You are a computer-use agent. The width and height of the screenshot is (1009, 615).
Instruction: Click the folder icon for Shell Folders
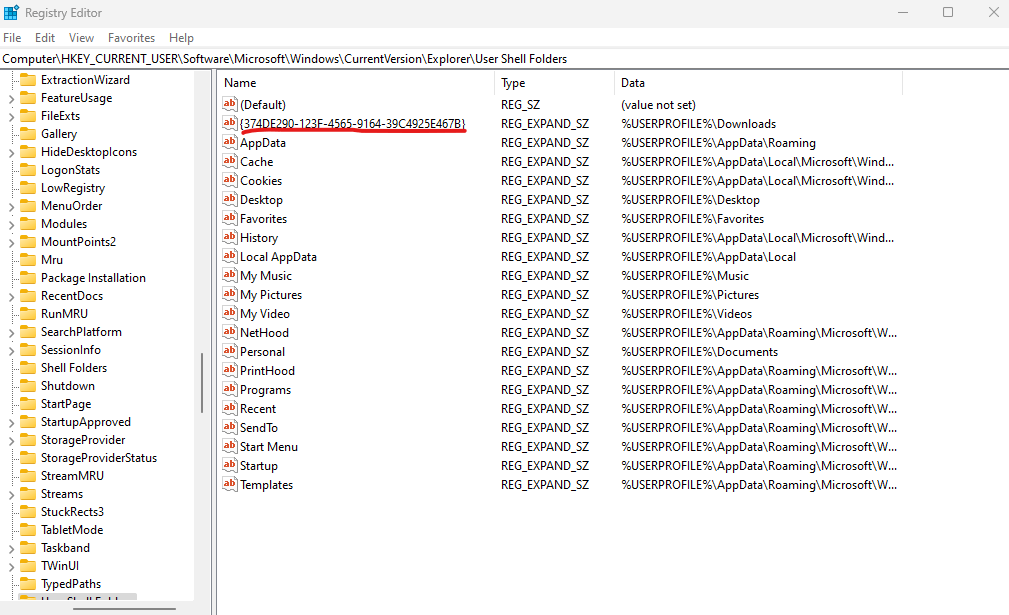(29, 368)
